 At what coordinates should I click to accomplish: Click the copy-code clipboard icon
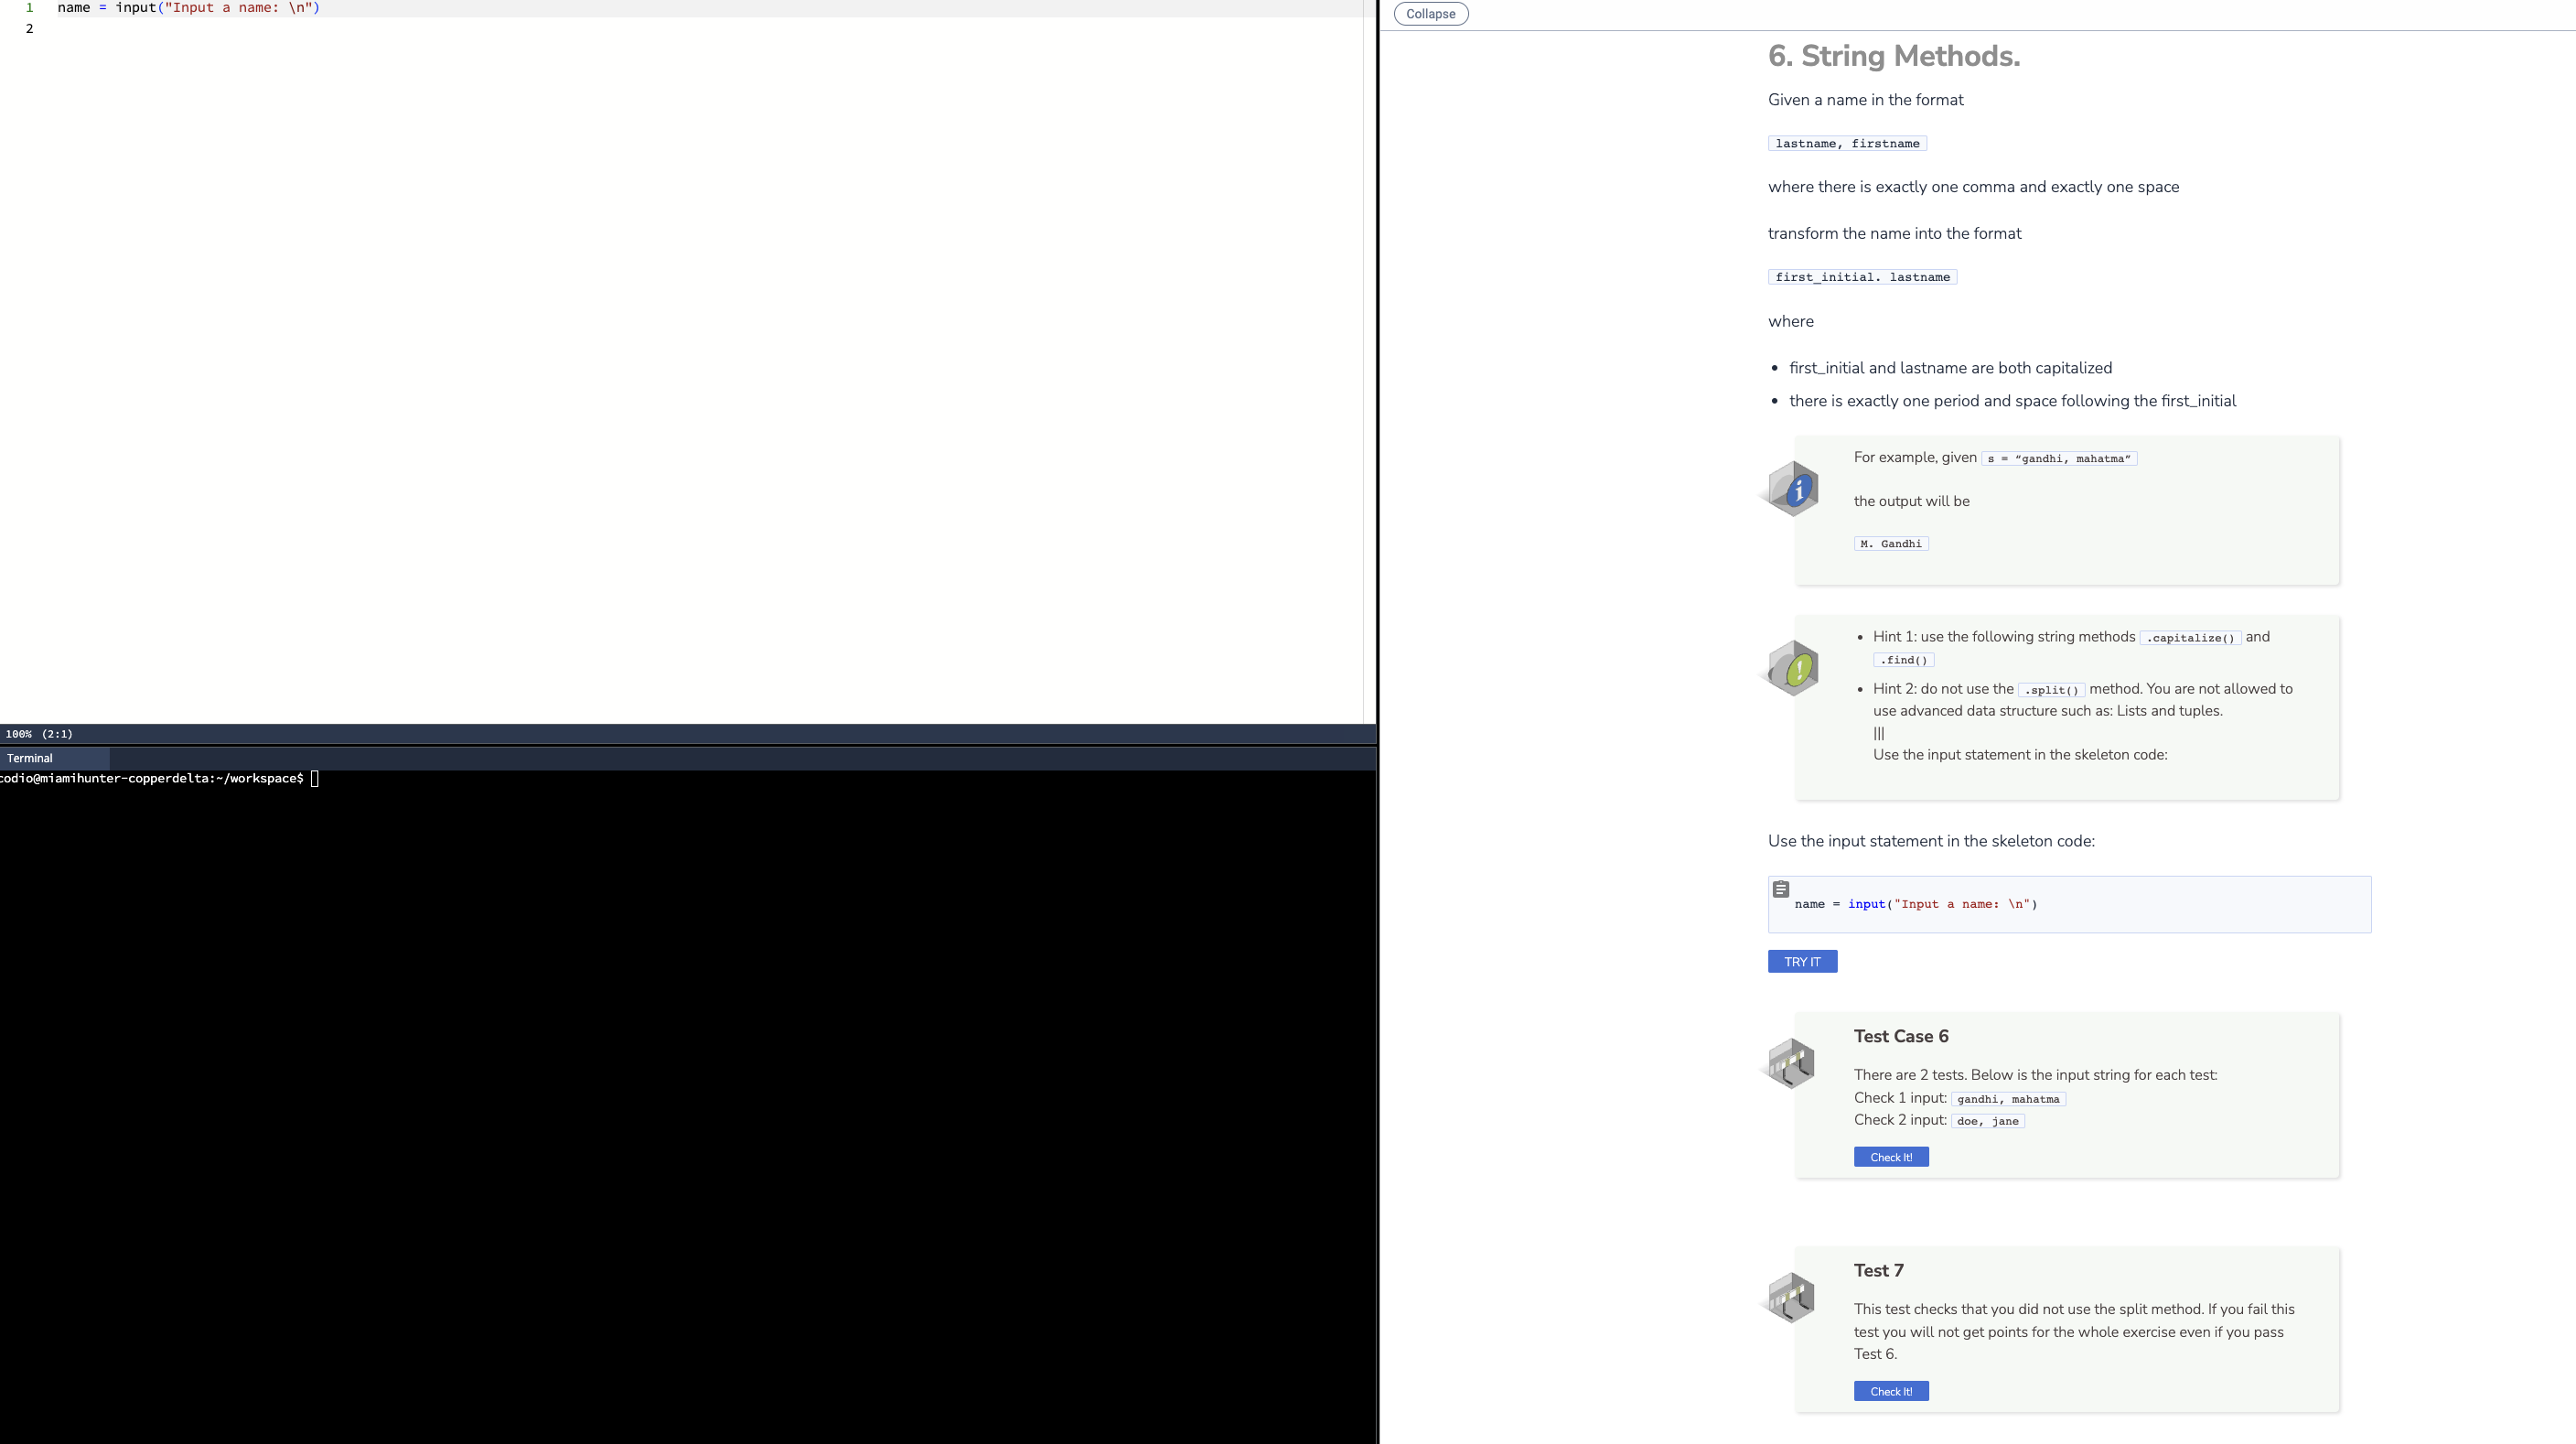(1780, 889)
